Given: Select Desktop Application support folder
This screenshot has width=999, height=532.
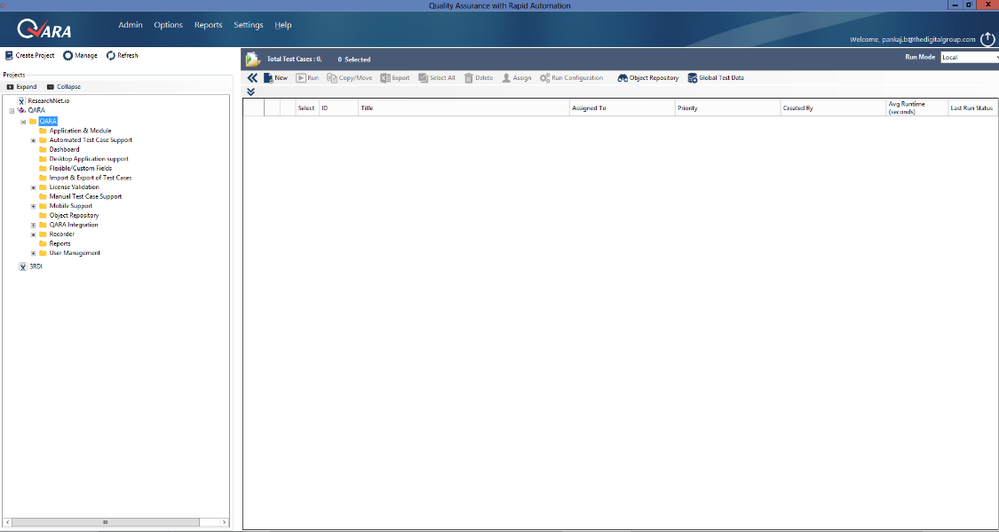Looking at the screenshot, I should click(89, 159).
